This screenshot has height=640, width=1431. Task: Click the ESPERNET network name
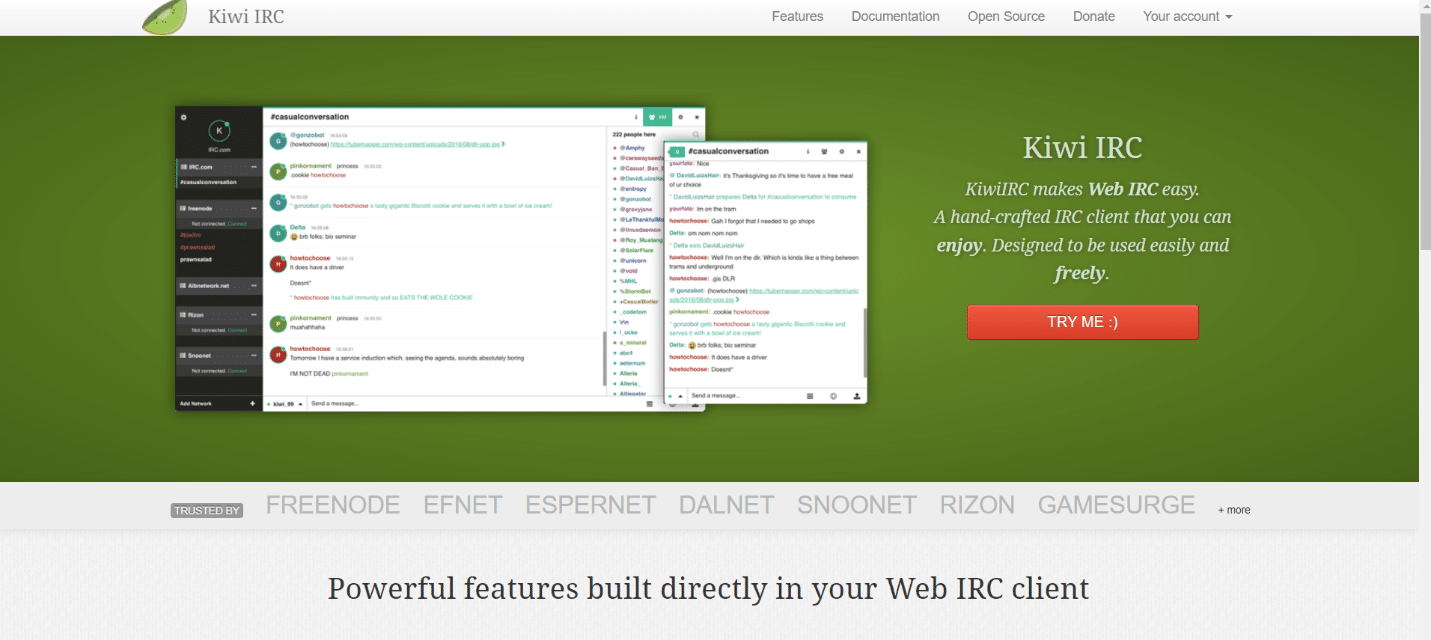591,505
